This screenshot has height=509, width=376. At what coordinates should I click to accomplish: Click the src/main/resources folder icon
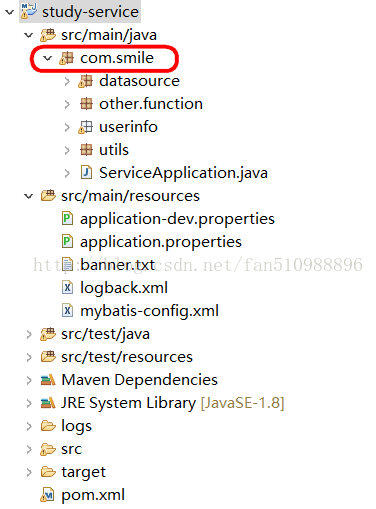48,196
